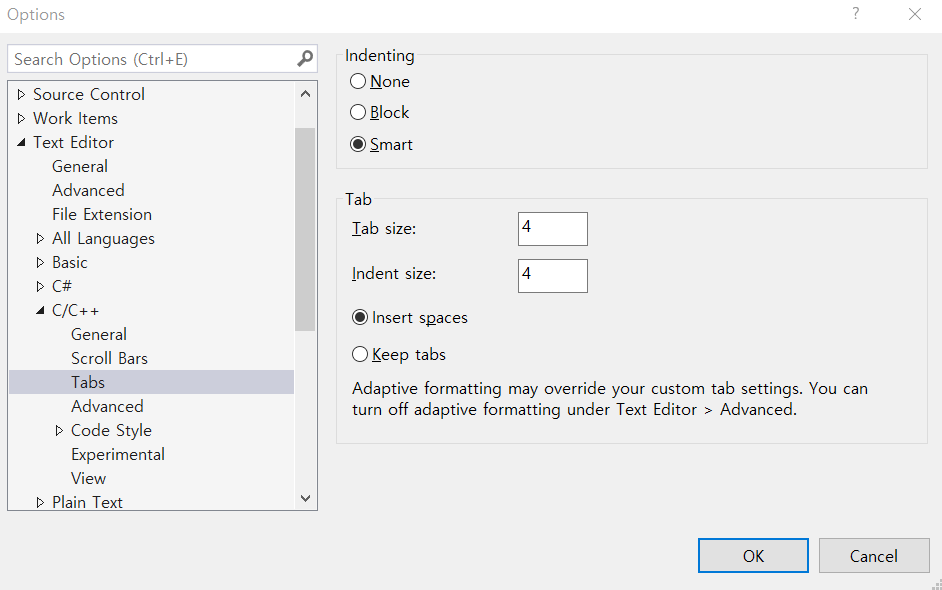This screenshot has height=590, width=942.
Task: Open Advanced under C/C++
Action: [x=107, y=406]
